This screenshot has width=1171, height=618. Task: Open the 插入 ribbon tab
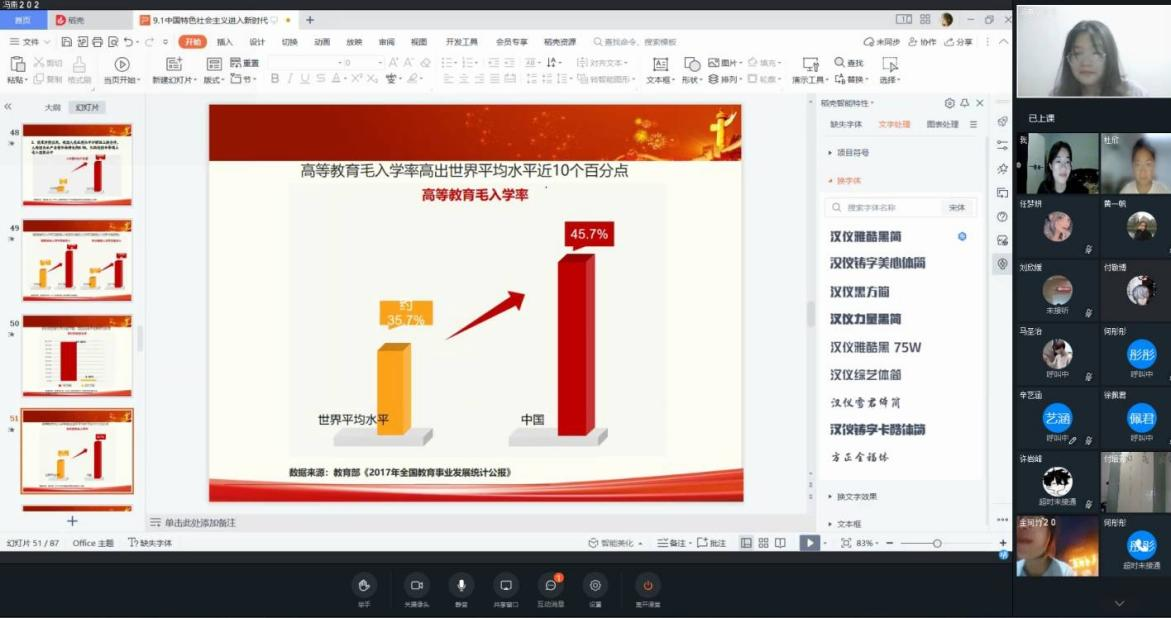click(225, 42)
